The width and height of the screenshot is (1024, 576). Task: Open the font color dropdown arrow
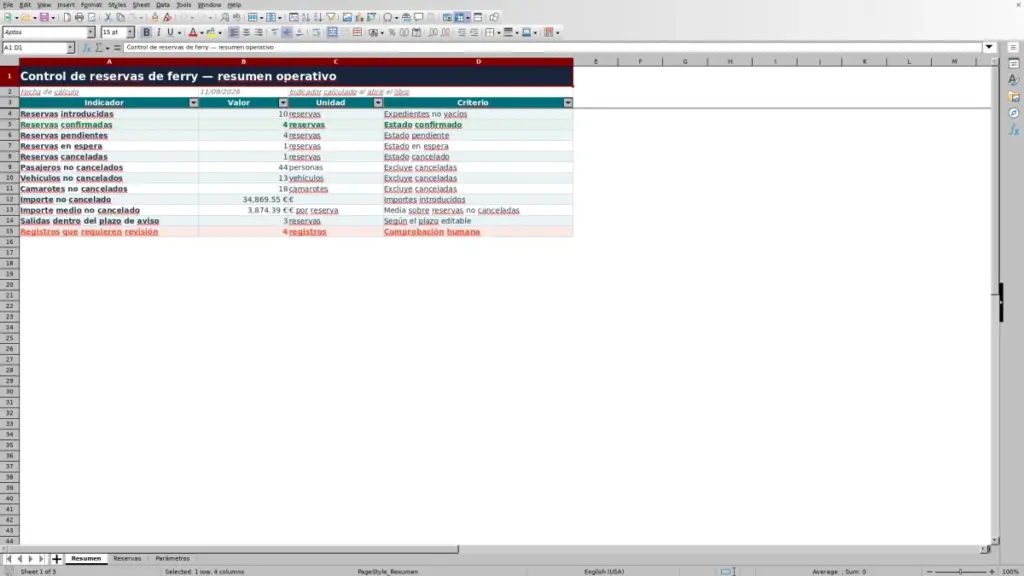tap(201, 33)
